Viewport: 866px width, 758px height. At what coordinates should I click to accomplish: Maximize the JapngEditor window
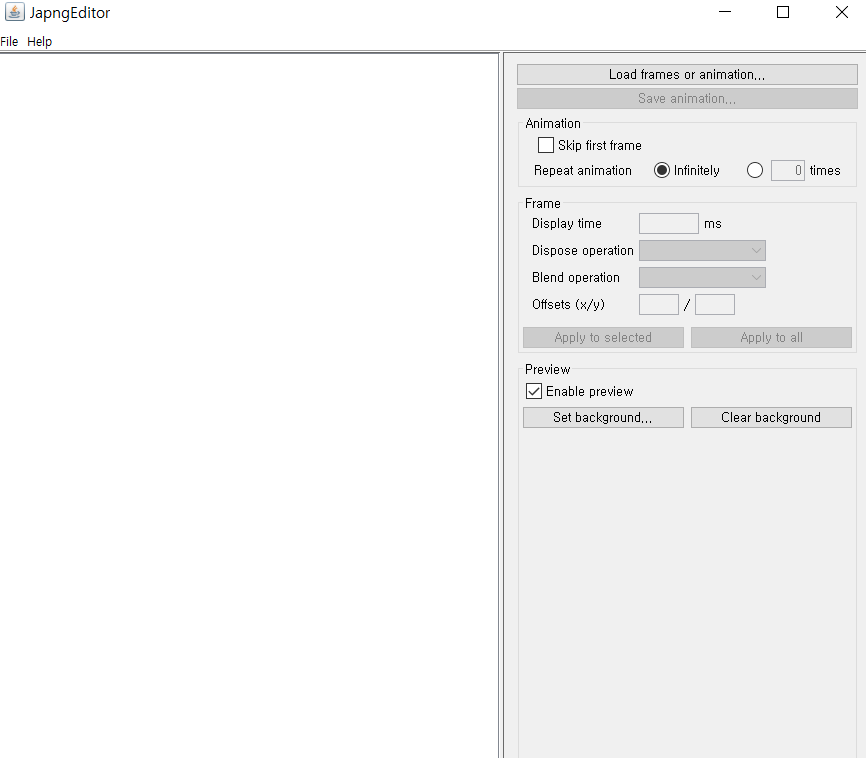coord(783,12)
